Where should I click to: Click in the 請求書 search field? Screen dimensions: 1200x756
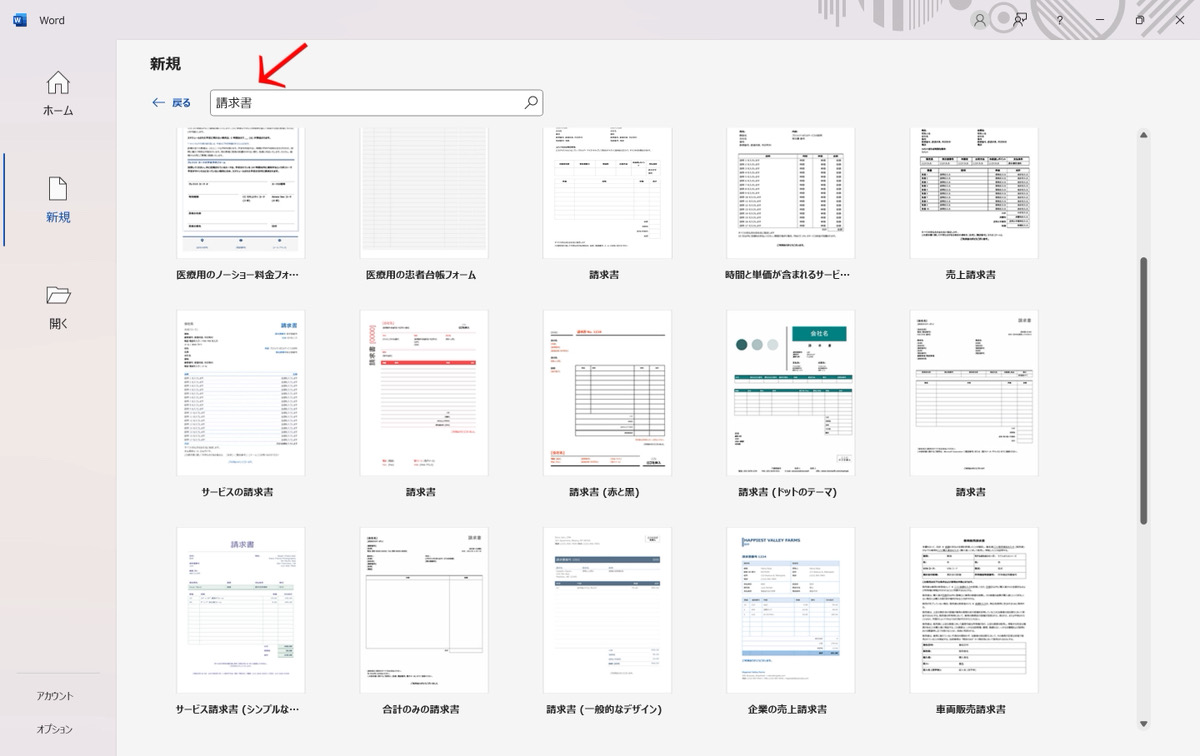[x=365, y=103]
